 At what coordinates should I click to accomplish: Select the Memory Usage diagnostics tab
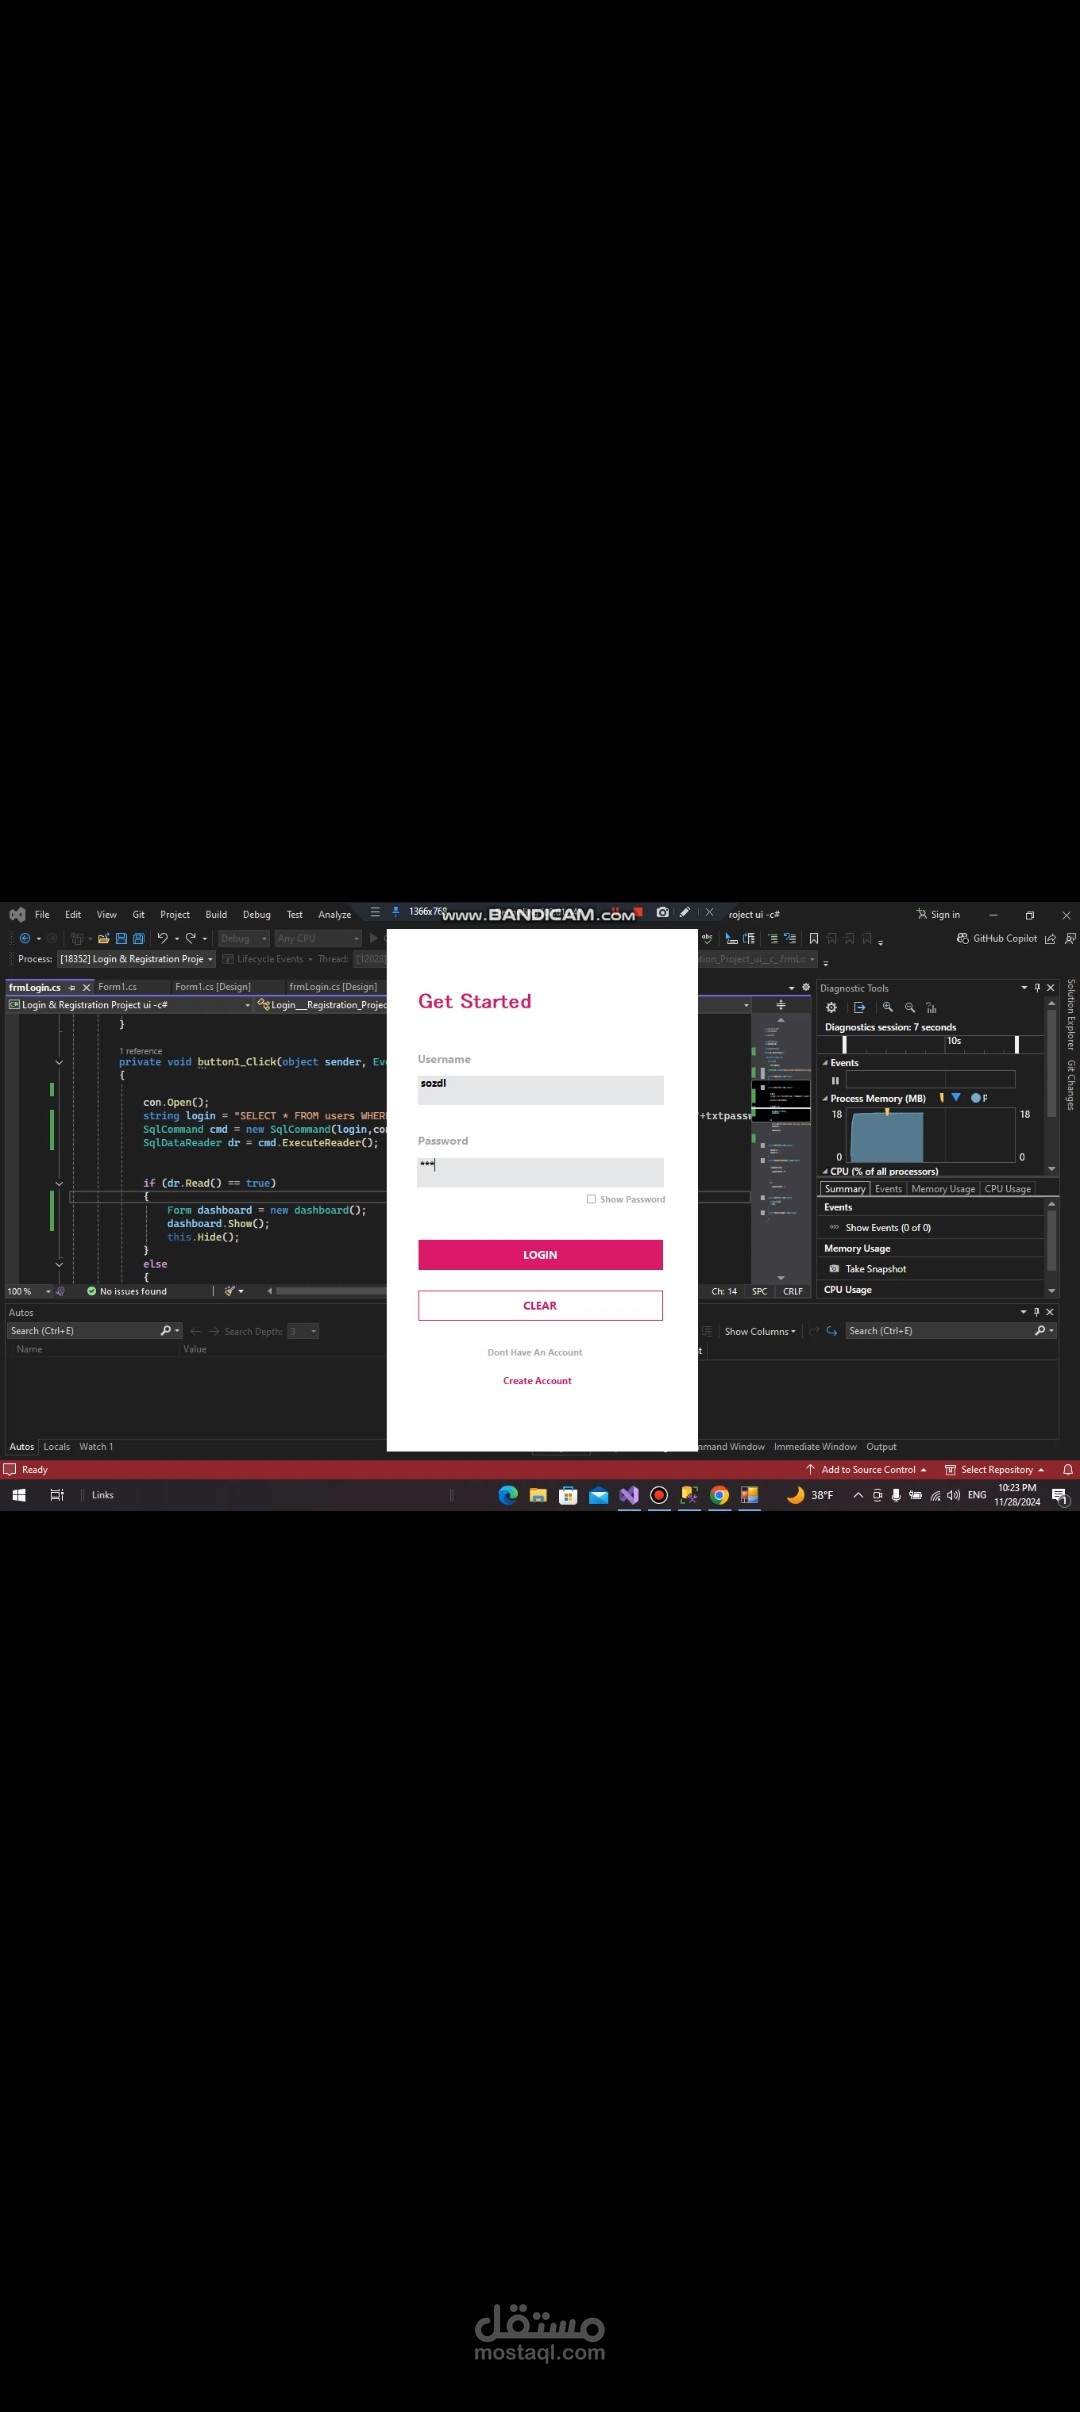pyautogui.click(x=943, y=1189)
